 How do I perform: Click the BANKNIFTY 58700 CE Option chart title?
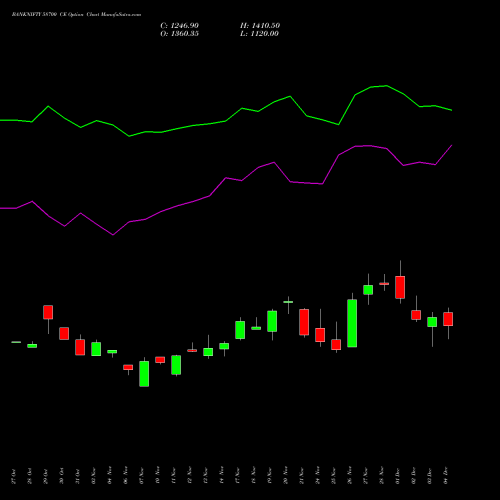pyautogui.click(x=76, y=15)
